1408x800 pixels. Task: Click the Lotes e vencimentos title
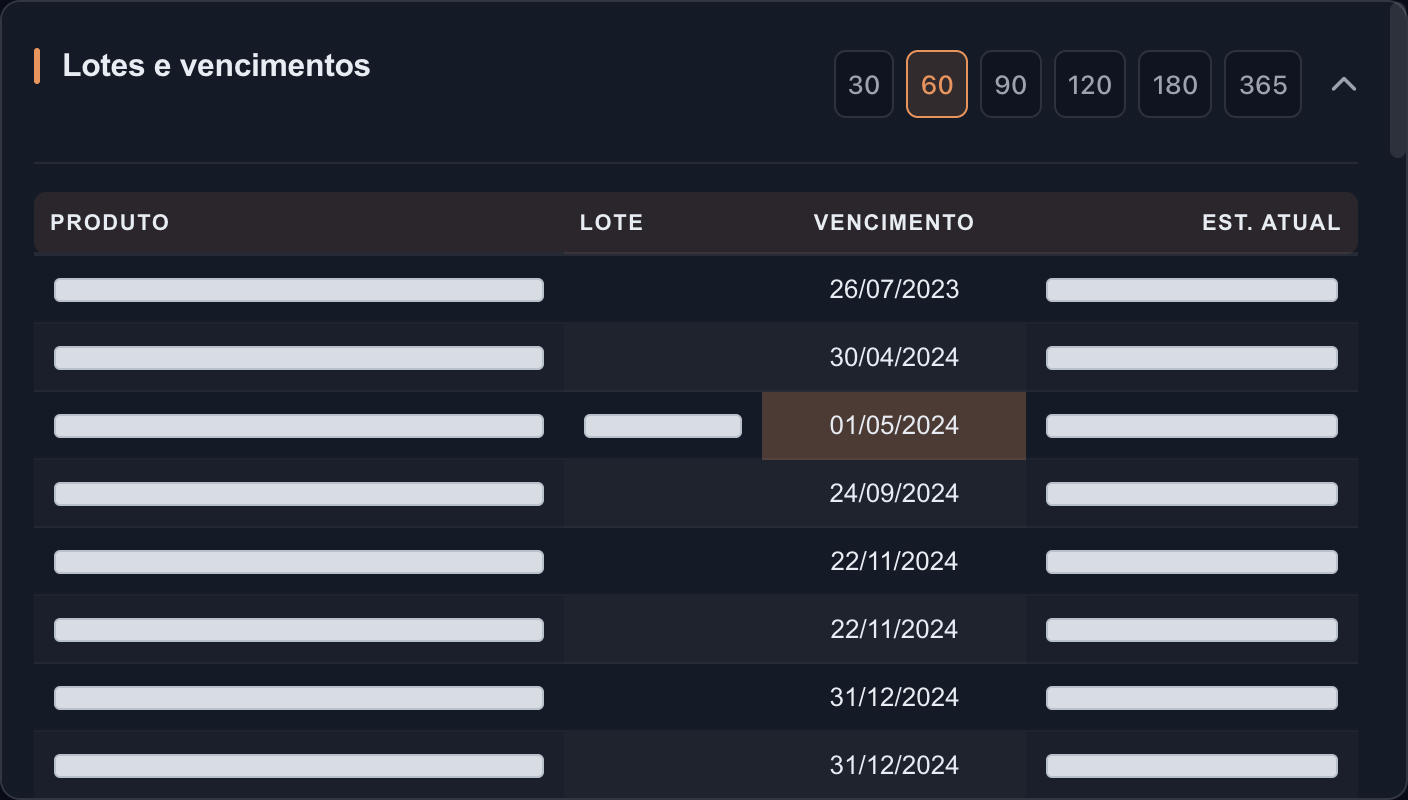pyautogui.click(x=216, y=65)
